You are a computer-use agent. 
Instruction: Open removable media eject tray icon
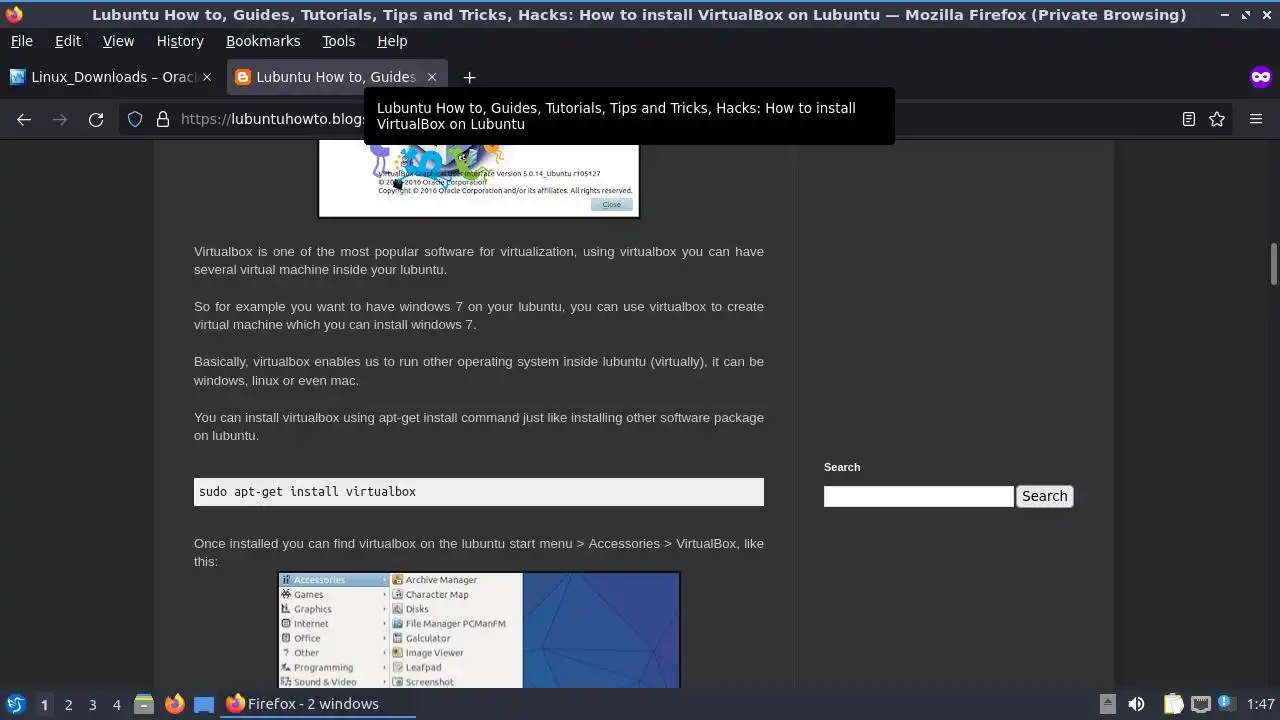(1108, 704)
